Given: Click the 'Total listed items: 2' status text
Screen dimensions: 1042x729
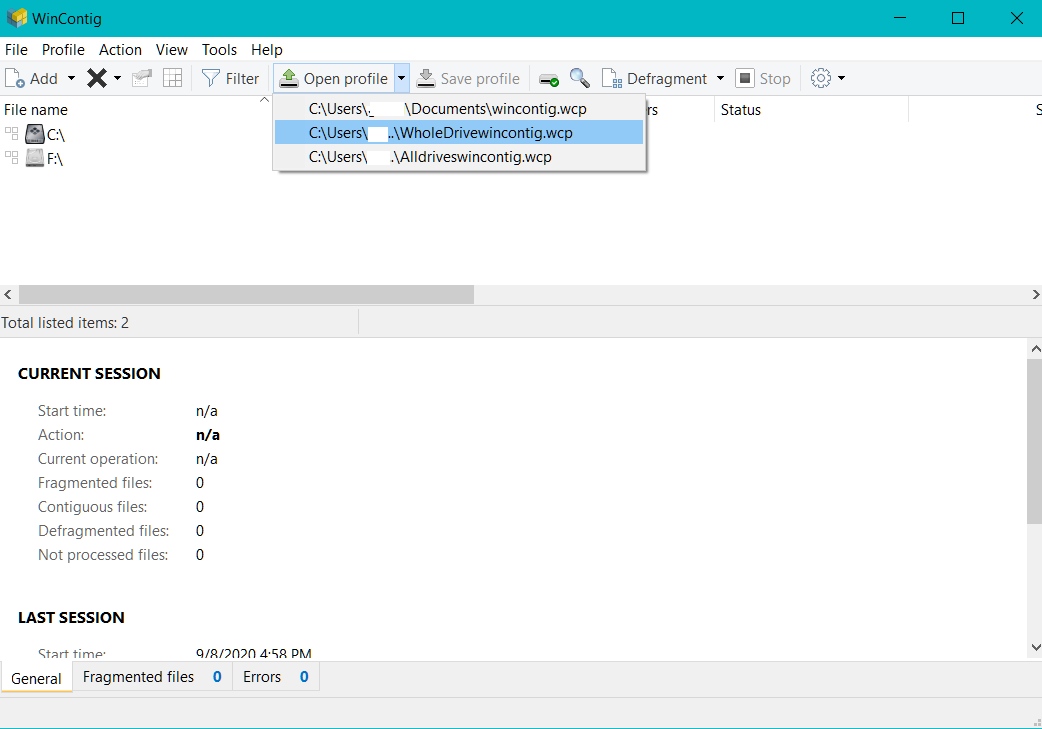Looking at the screenshot, I should 65,323.
